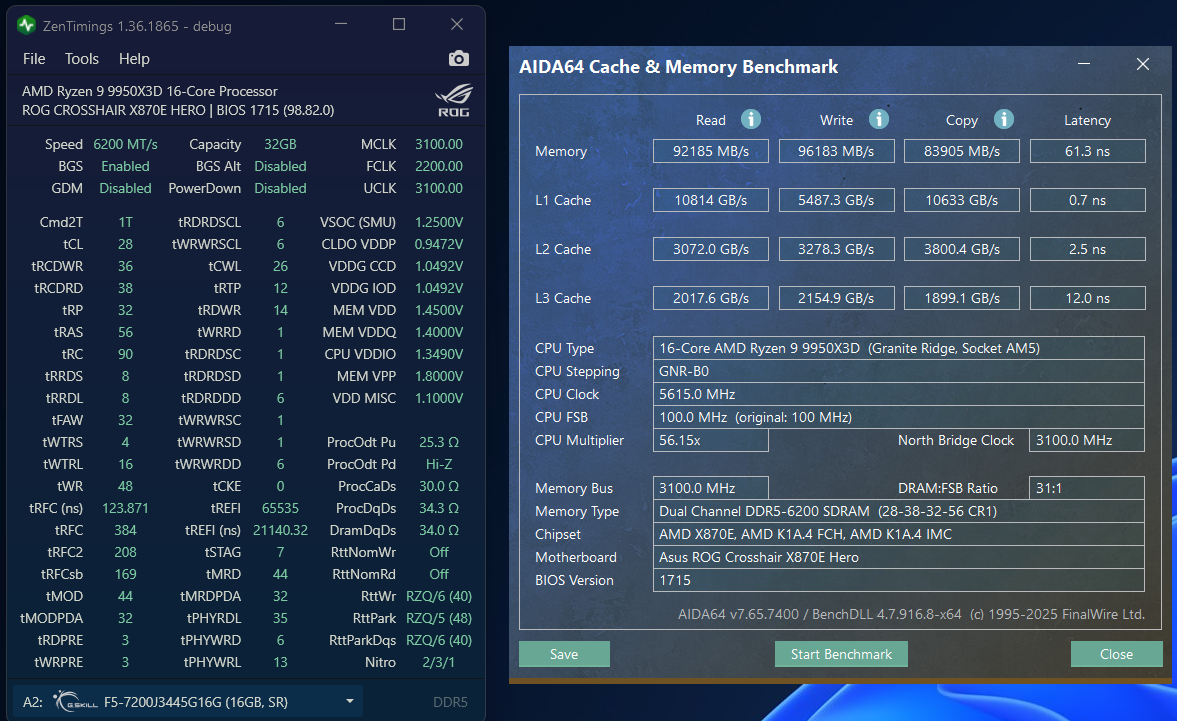The height and width of the screenshot is (721, 1177).
Task: Select L2 Cache Copy value 3800.4 GB/s
Action: [962, 249]
